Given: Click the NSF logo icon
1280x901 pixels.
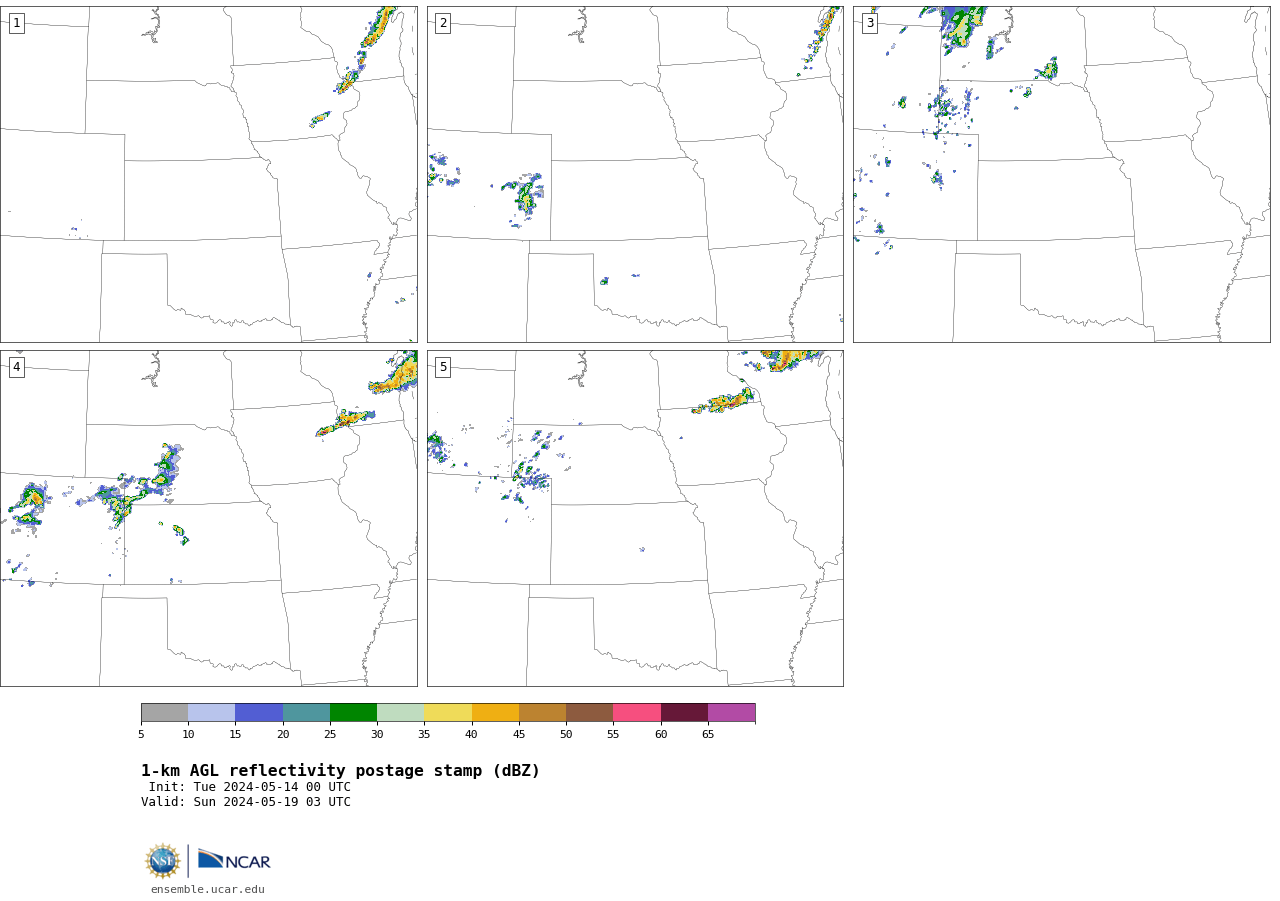Looking at the screenshot, I should click(163, 861).
